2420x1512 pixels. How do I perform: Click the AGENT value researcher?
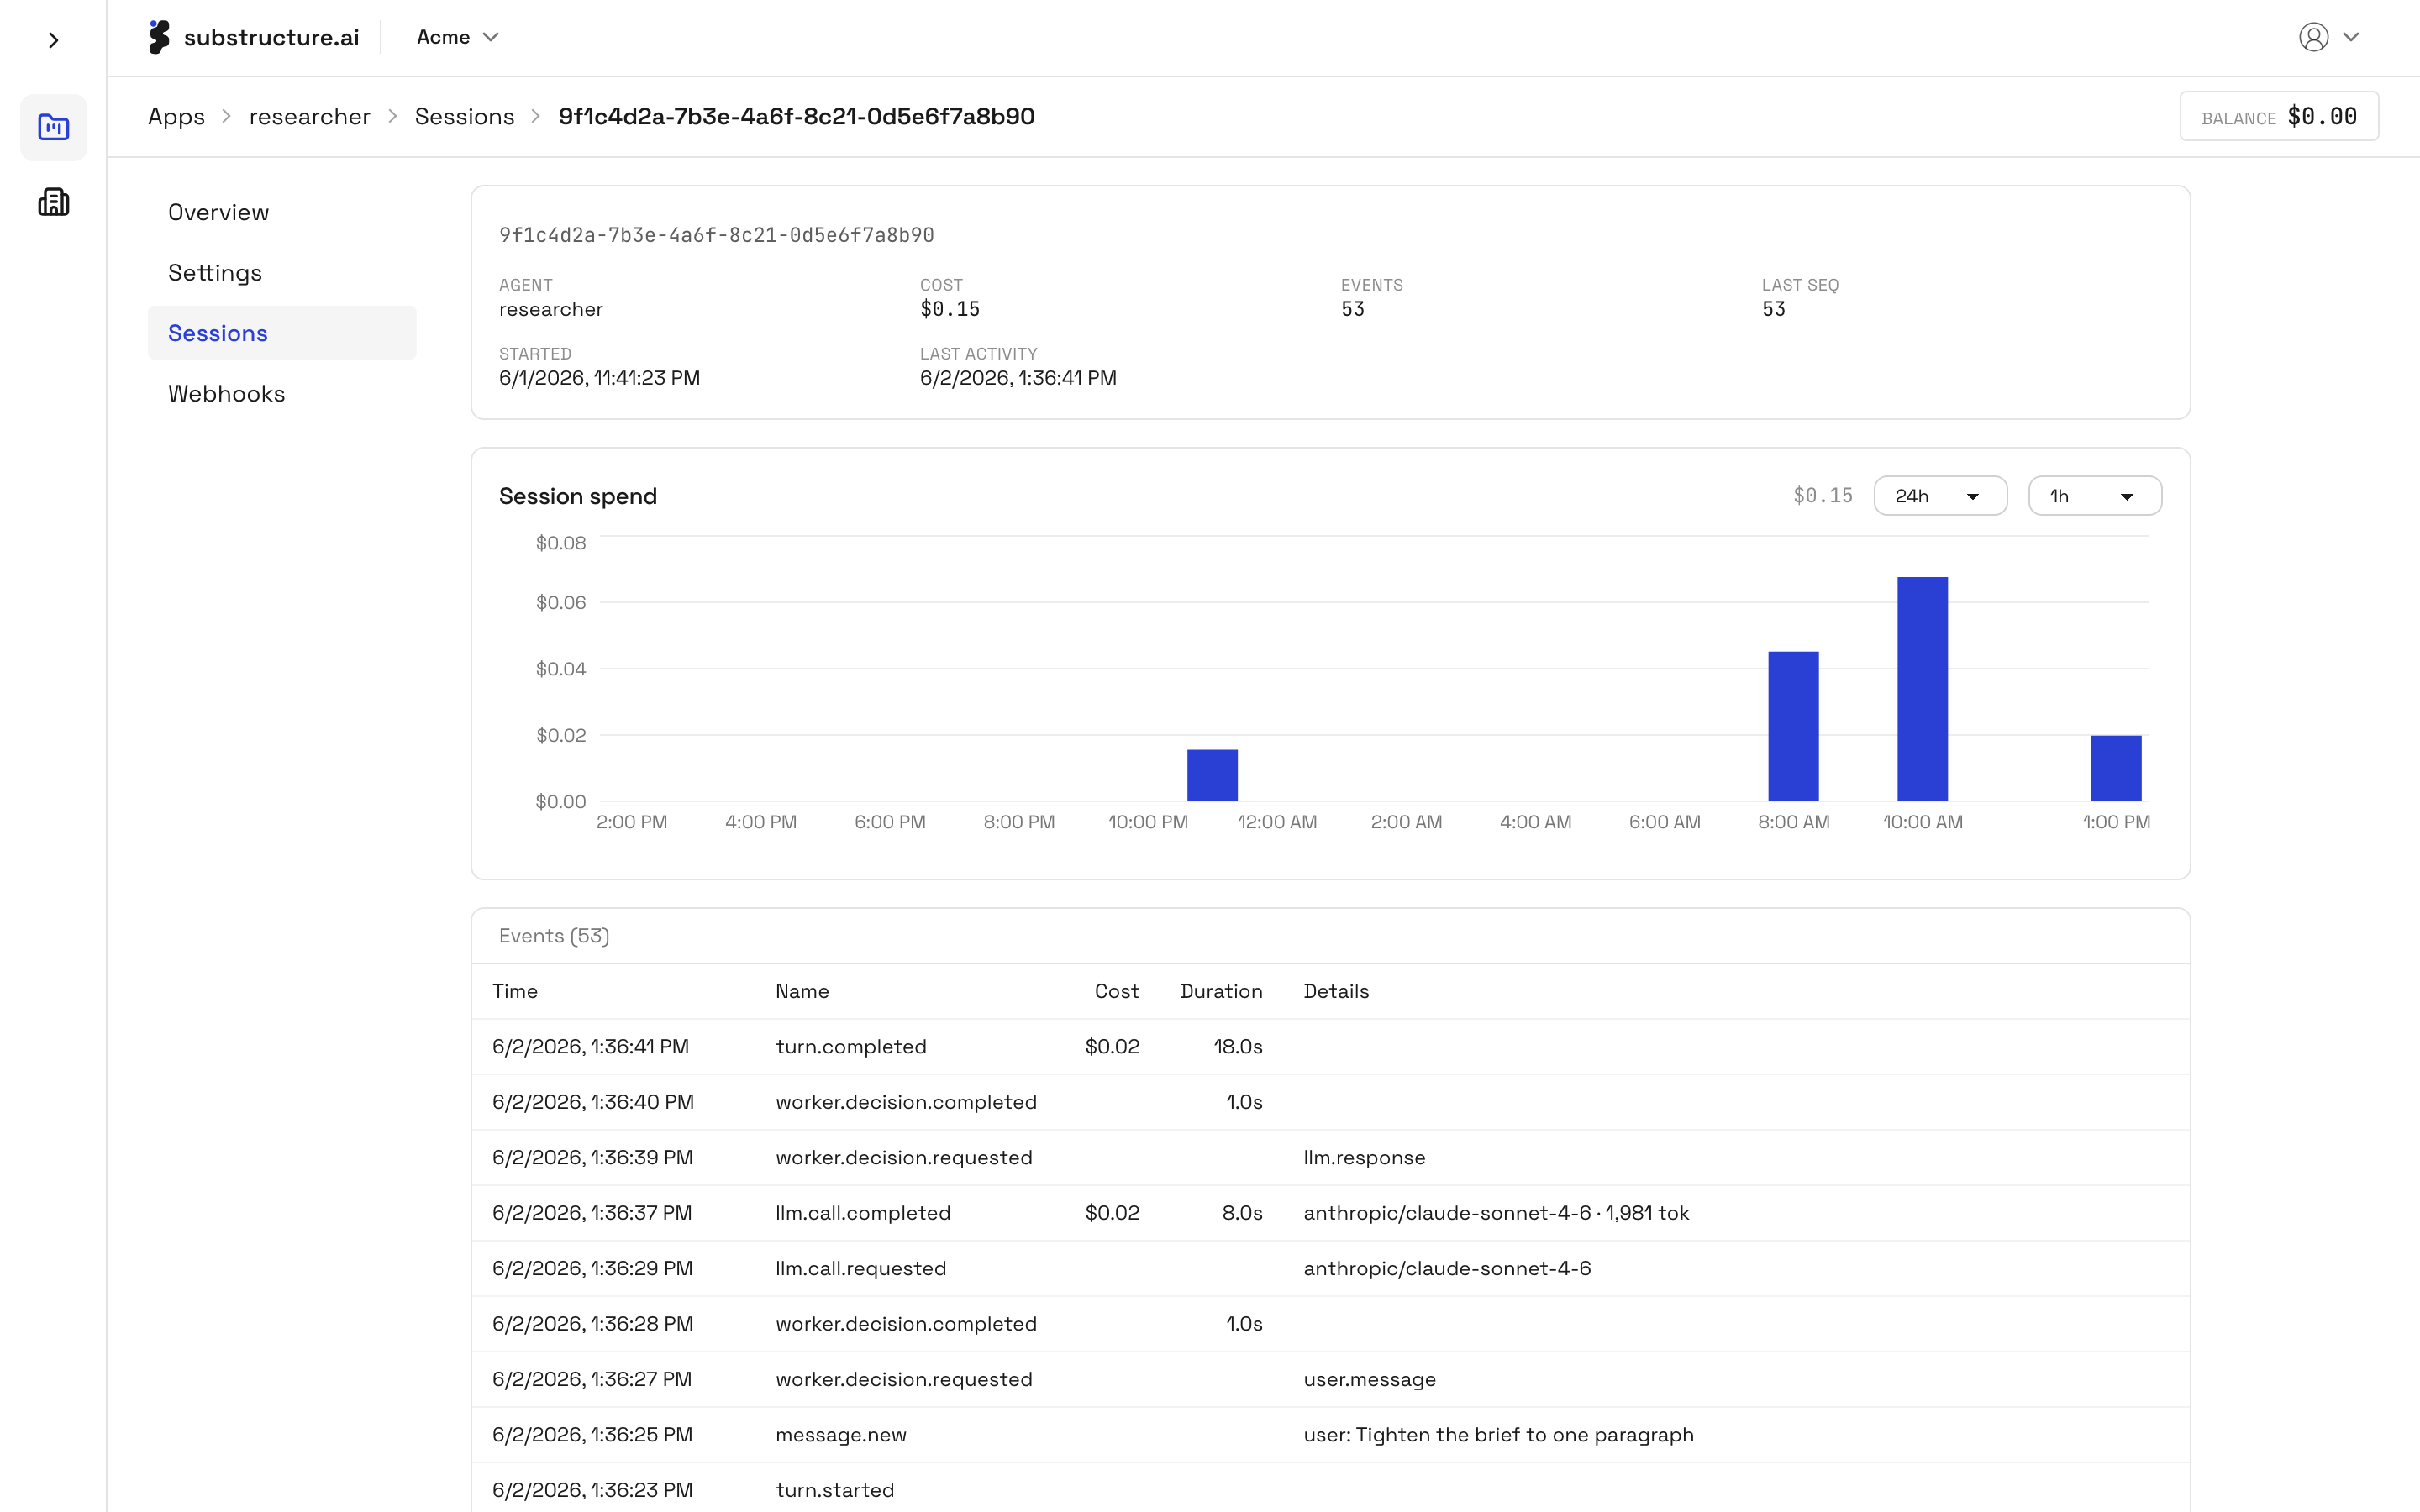click(551, 309)
